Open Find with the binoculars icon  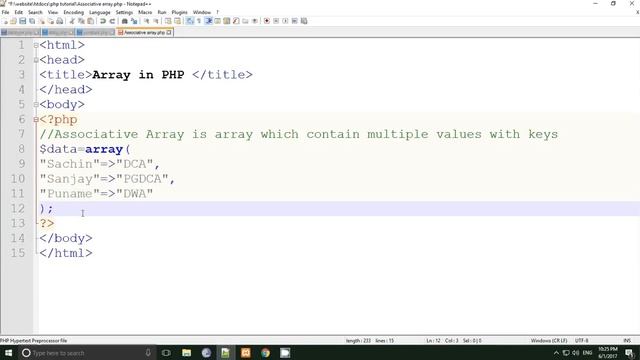point(124,21)
